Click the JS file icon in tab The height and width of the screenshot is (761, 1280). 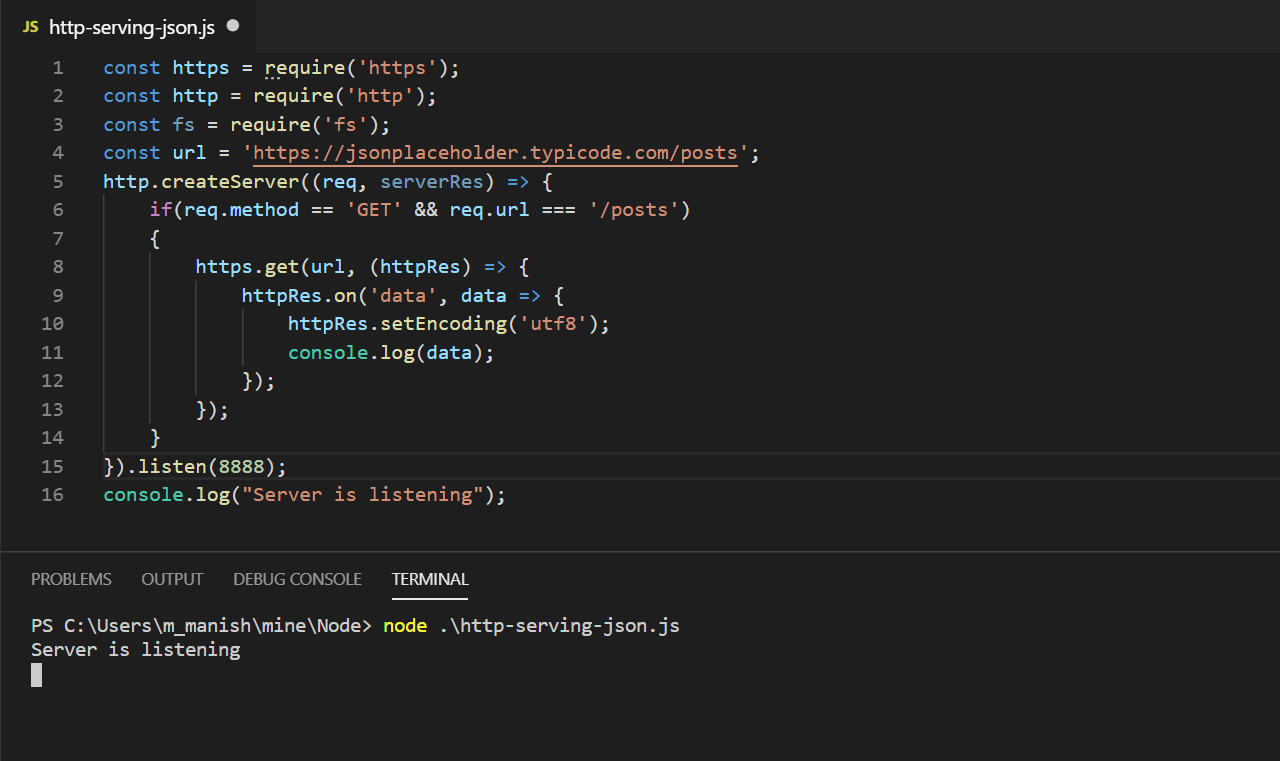(30, 28)
